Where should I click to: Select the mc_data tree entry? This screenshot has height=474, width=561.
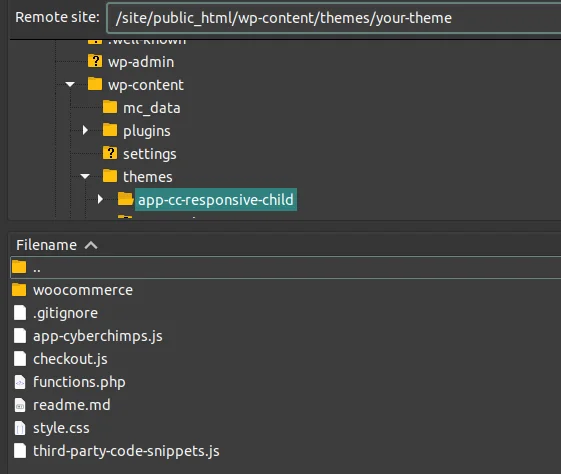pos(152,108)
